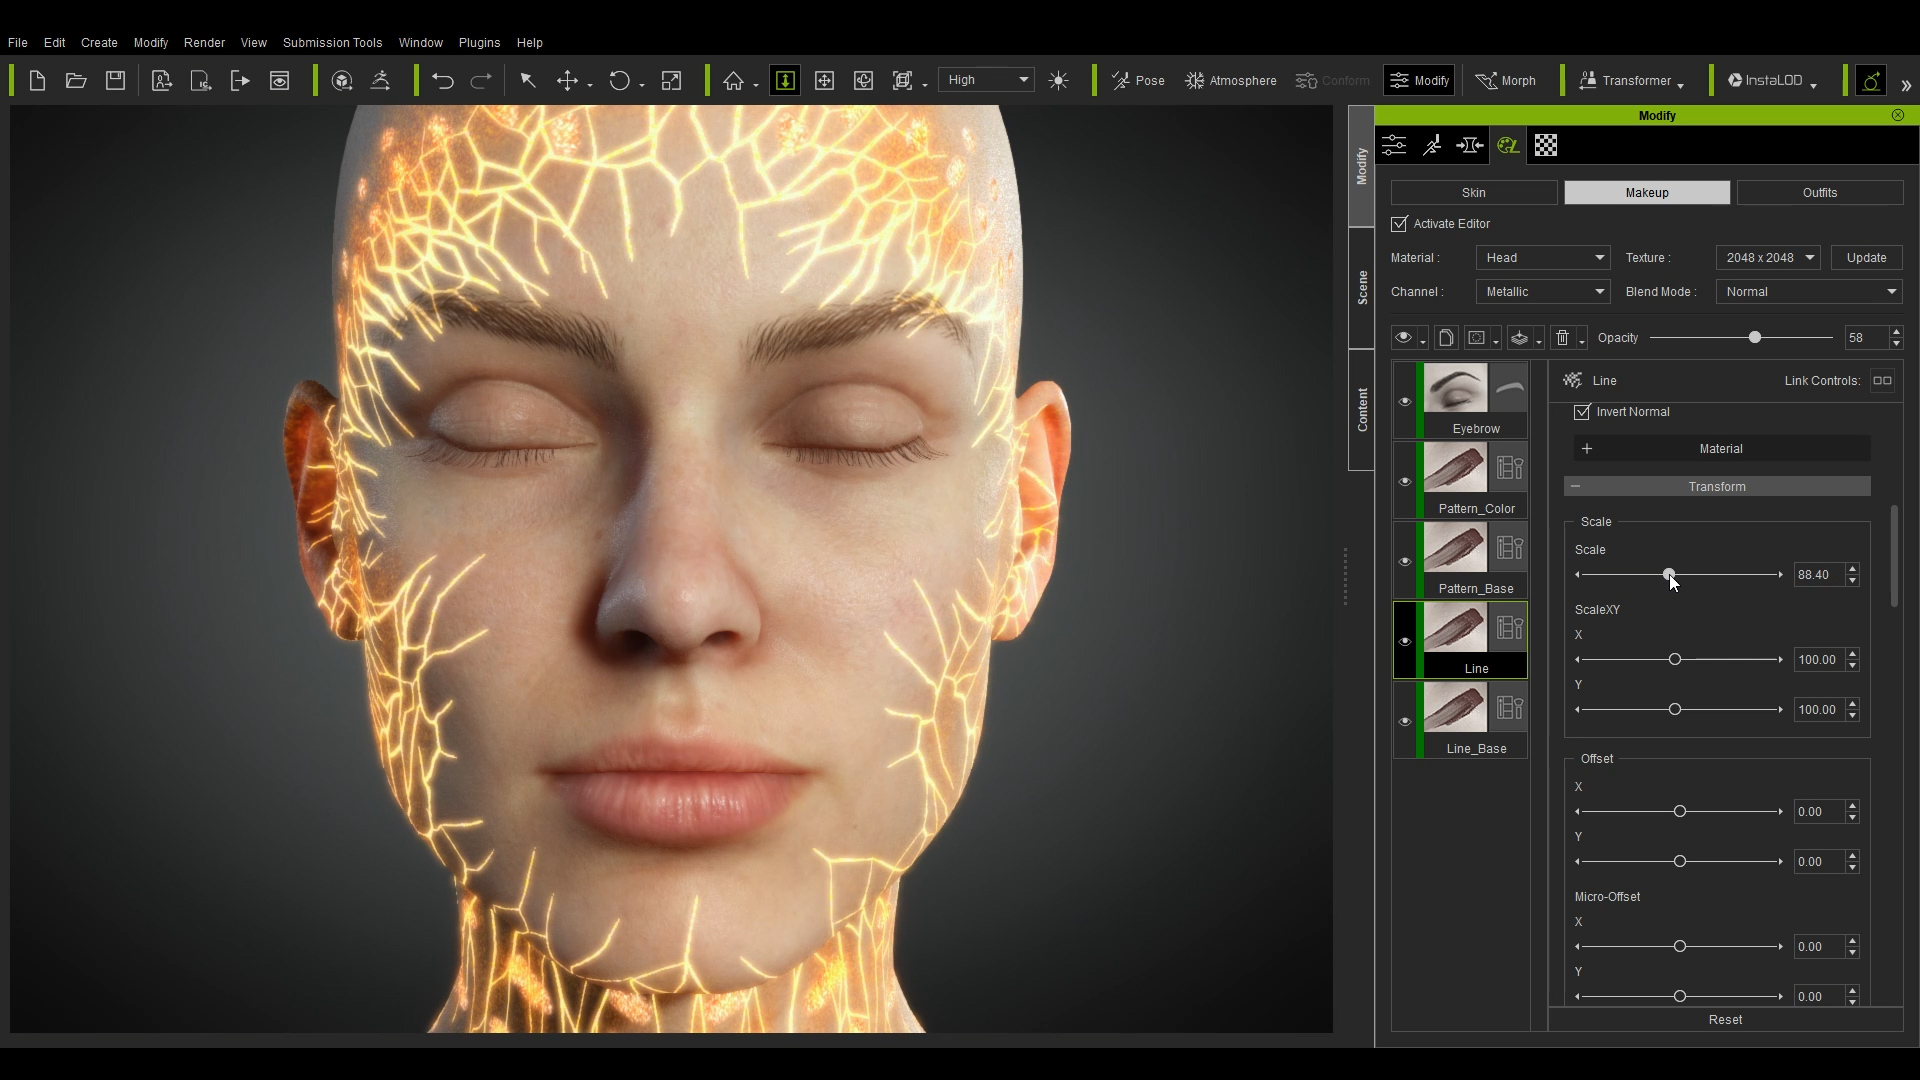Create a new project with New icon
Screen dimensions: 1920x1080
pos(37,81)
